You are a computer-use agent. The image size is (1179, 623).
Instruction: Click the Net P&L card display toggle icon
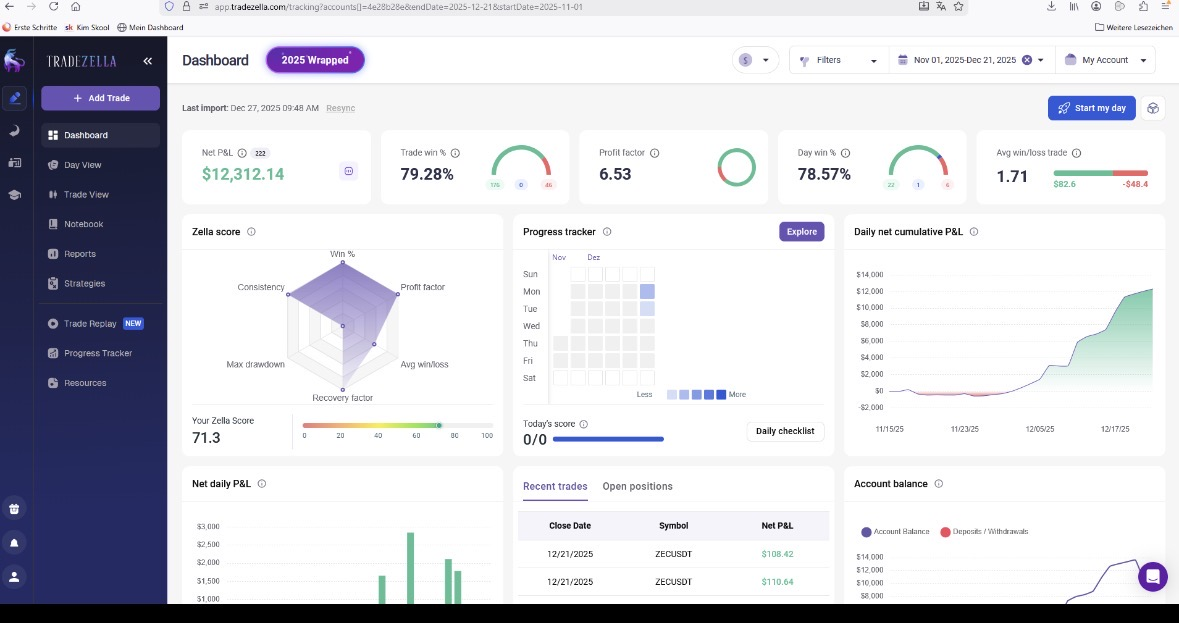coord(348,171)
